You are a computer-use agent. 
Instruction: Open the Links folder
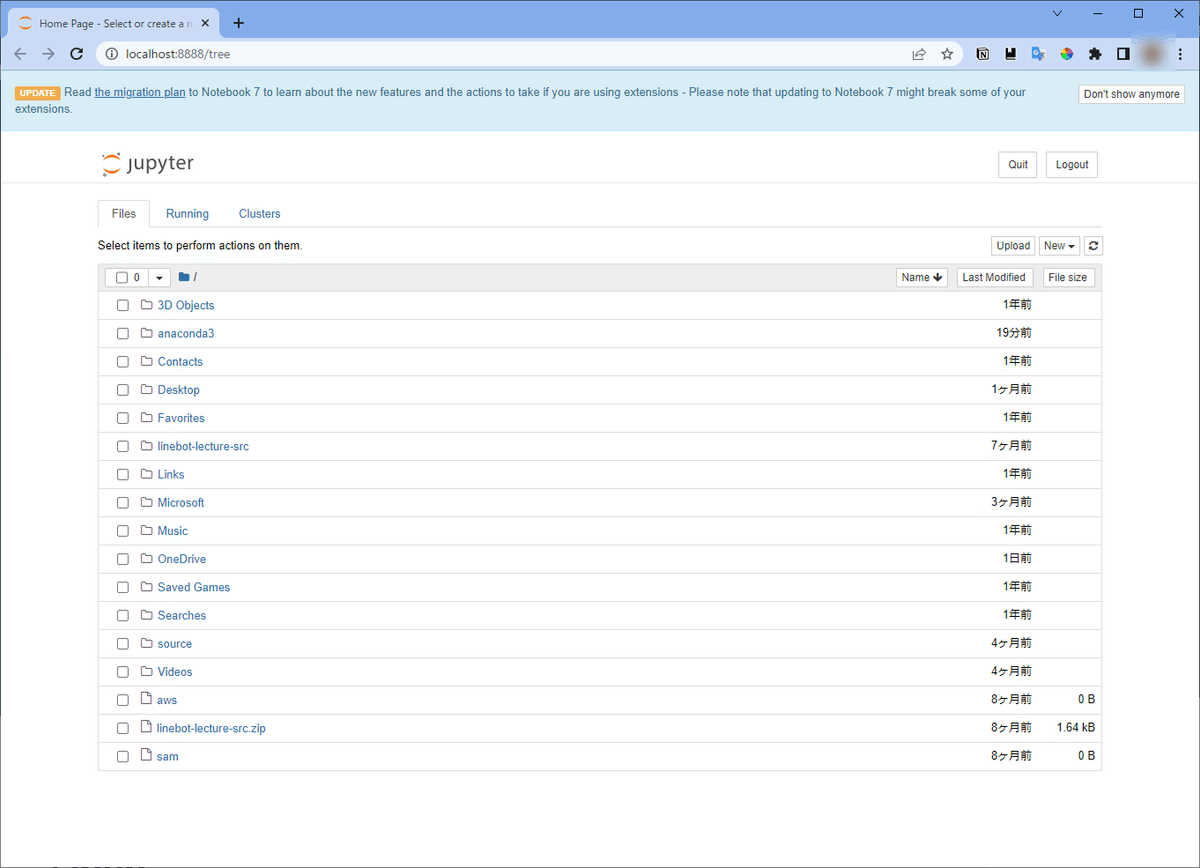tap(171, 474)
